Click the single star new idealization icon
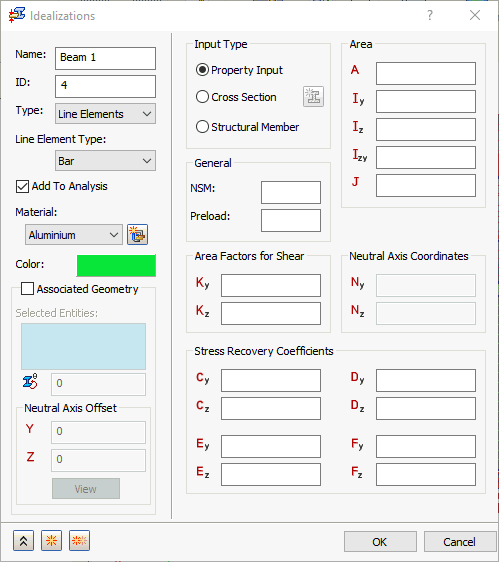The width and height of the screenshot is (499, 562). pos(51,540)
